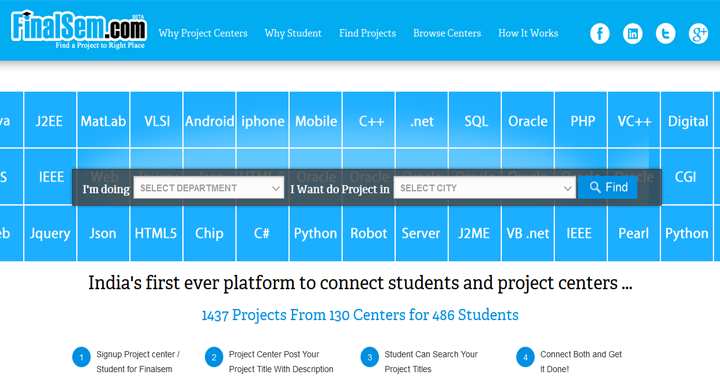Select the MatLab technology tile
This screenshot has height=380, width=720.
coord(103,120)
